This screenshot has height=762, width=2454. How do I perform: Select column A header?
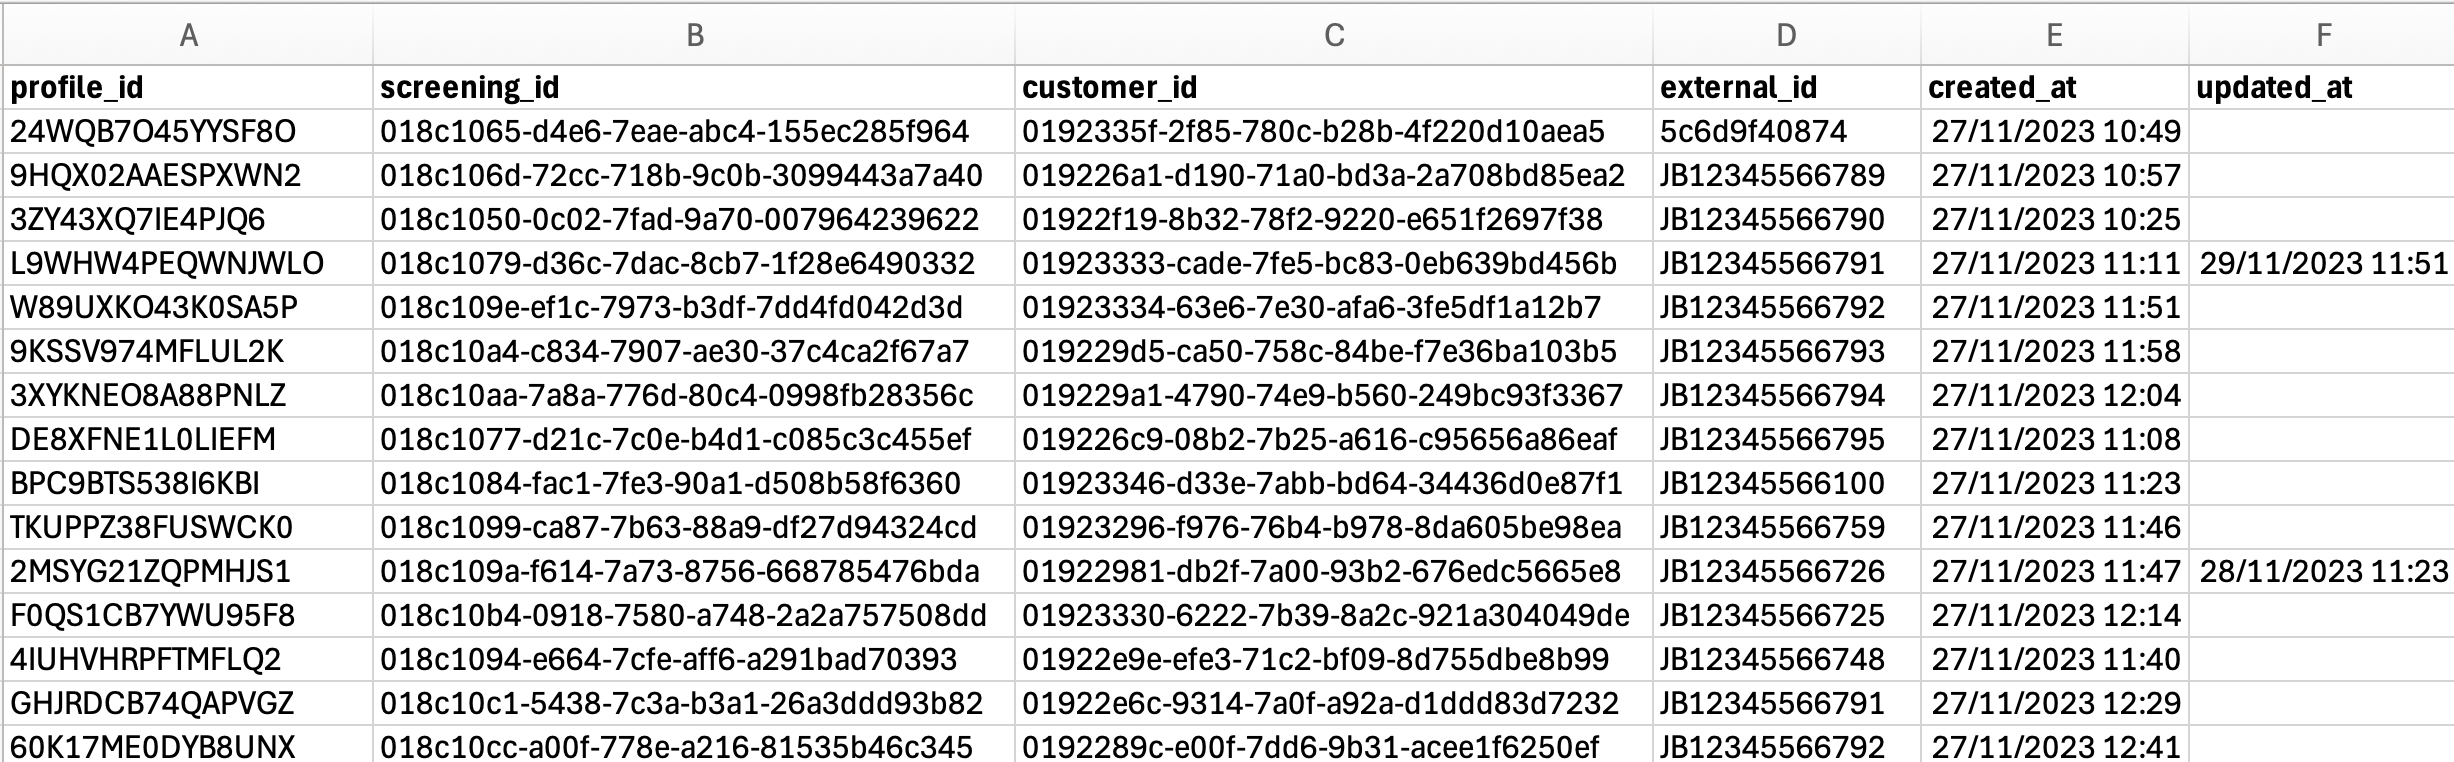pyautogui.click(x=188, y=36)
